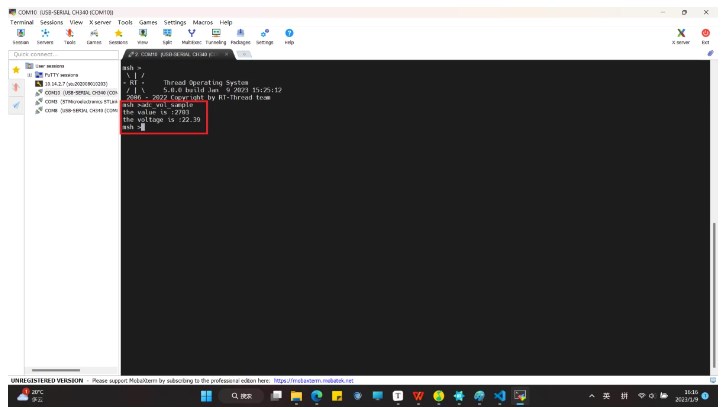726x409 pixels.
Task: Click the Session toolbar icon
Action: tap(20, 36)
